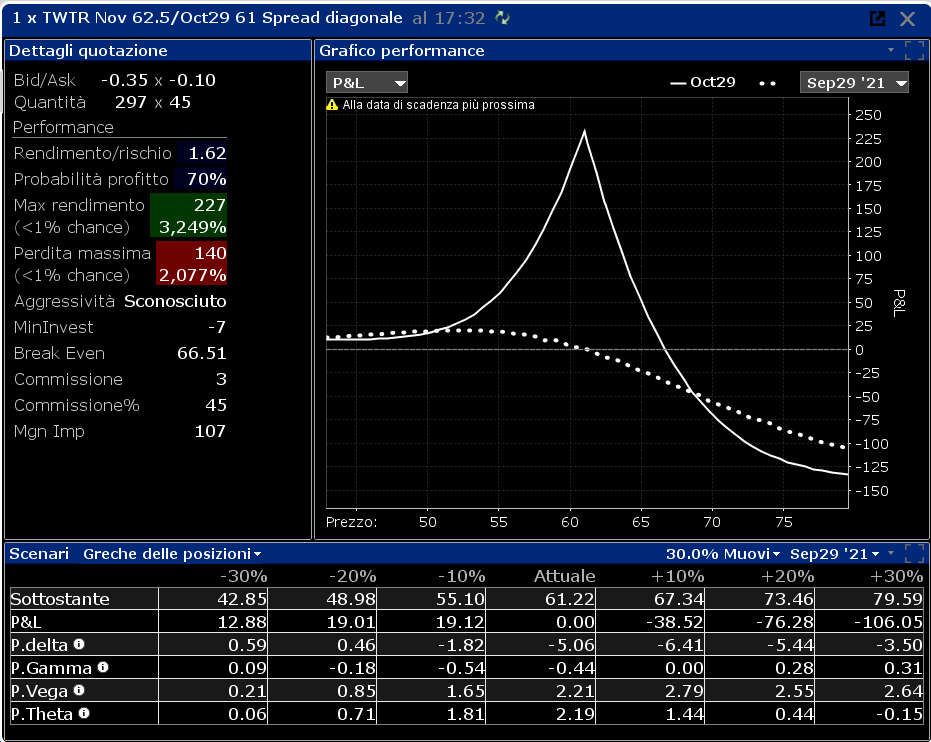Image resolution: width=931 pixels, height=742 pixels.
Task: Maximize the Grafico performance panel
Action: (914, 50)
